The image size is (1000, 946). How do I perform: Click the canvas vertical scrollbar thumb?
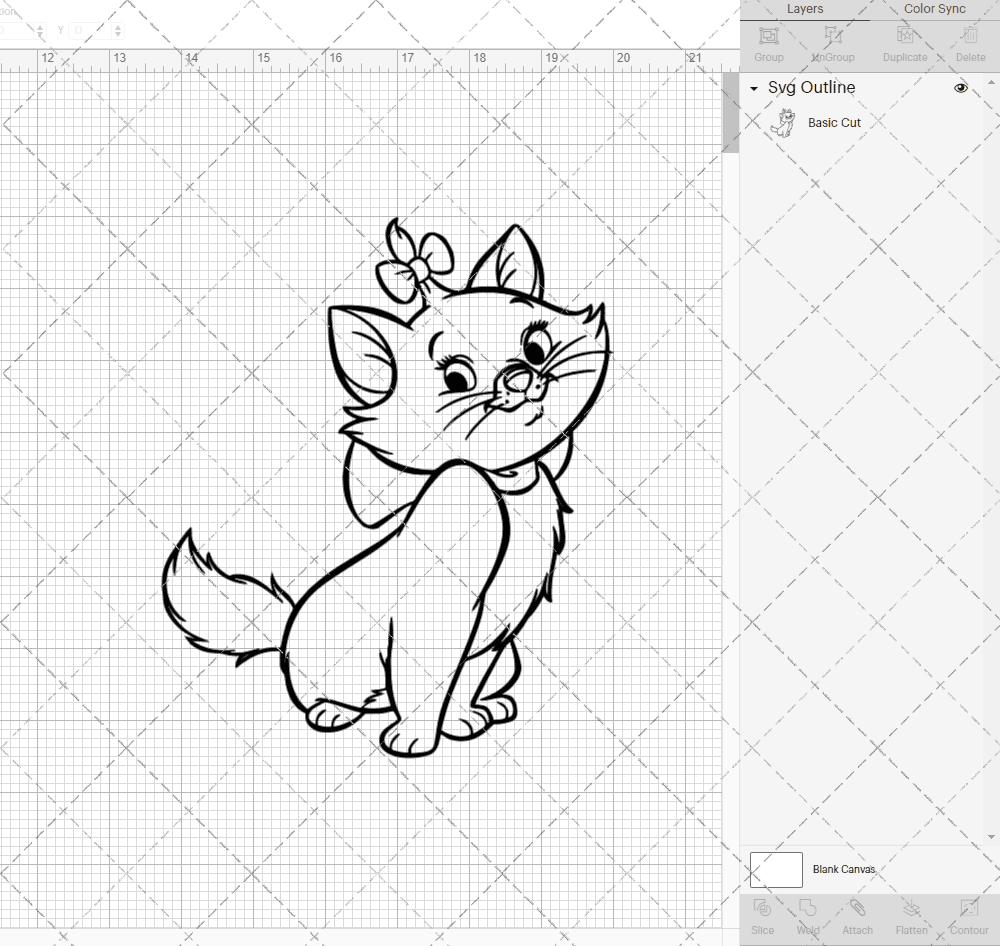(730, 112)
